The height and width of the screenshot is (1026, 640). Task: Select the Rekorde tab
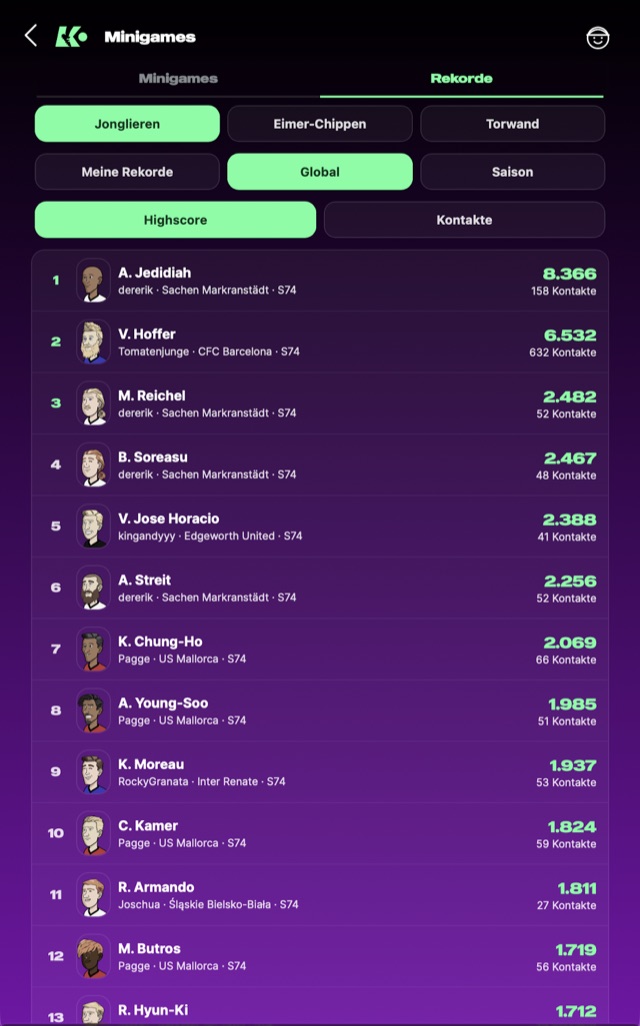tap(461, 79)
